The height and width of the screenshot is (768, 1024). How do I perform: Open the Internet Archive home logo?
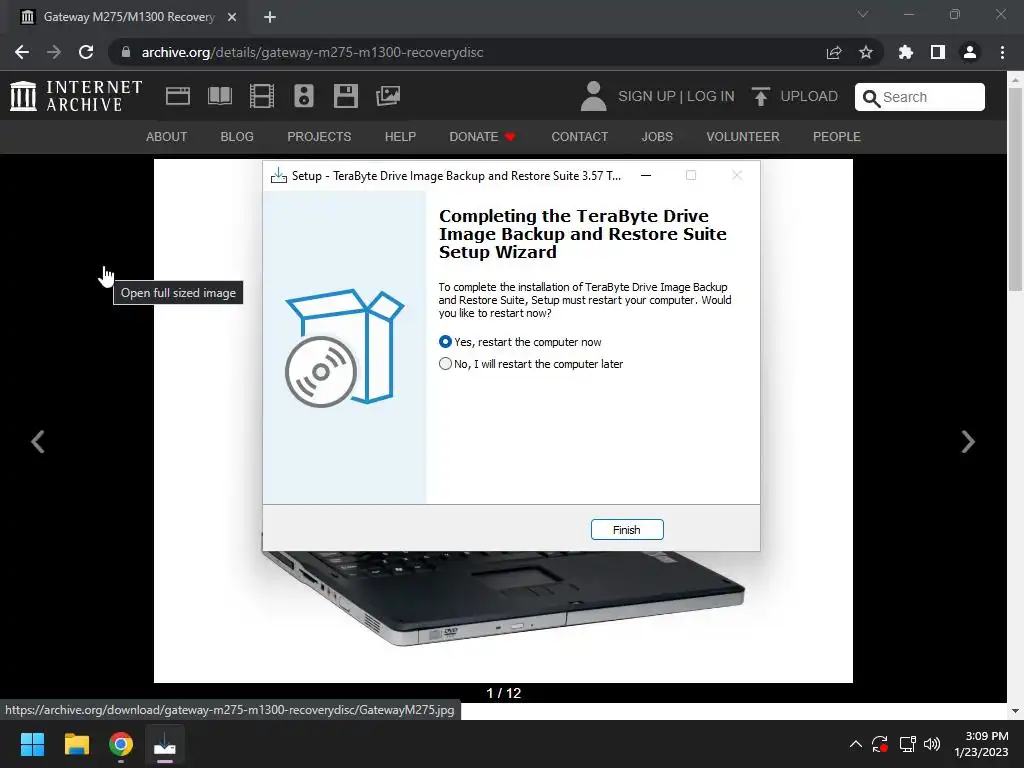(x=76, y=96)
